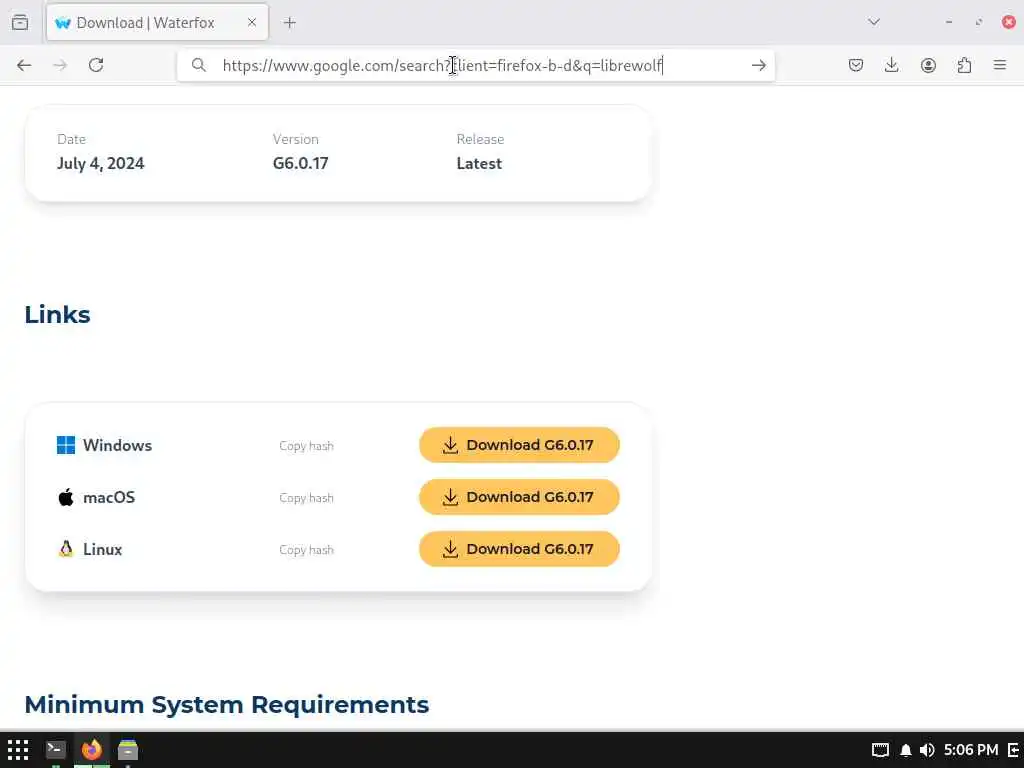Expand the list all tabs chevron
The width and height of the screenshot is (1024, 768).
(874, 22)
